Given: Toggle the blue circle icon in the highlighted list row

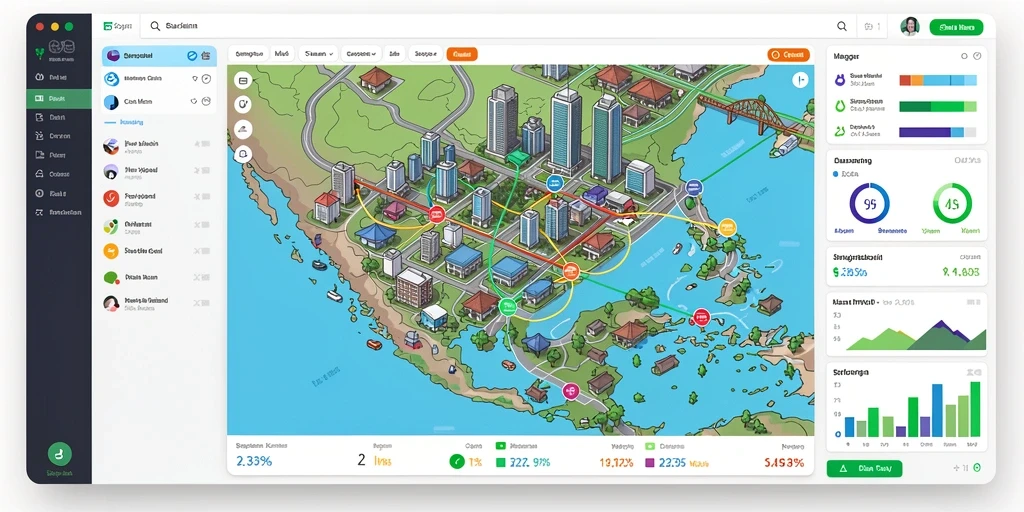Looking at the screenshot, I should tap(192, 56).
